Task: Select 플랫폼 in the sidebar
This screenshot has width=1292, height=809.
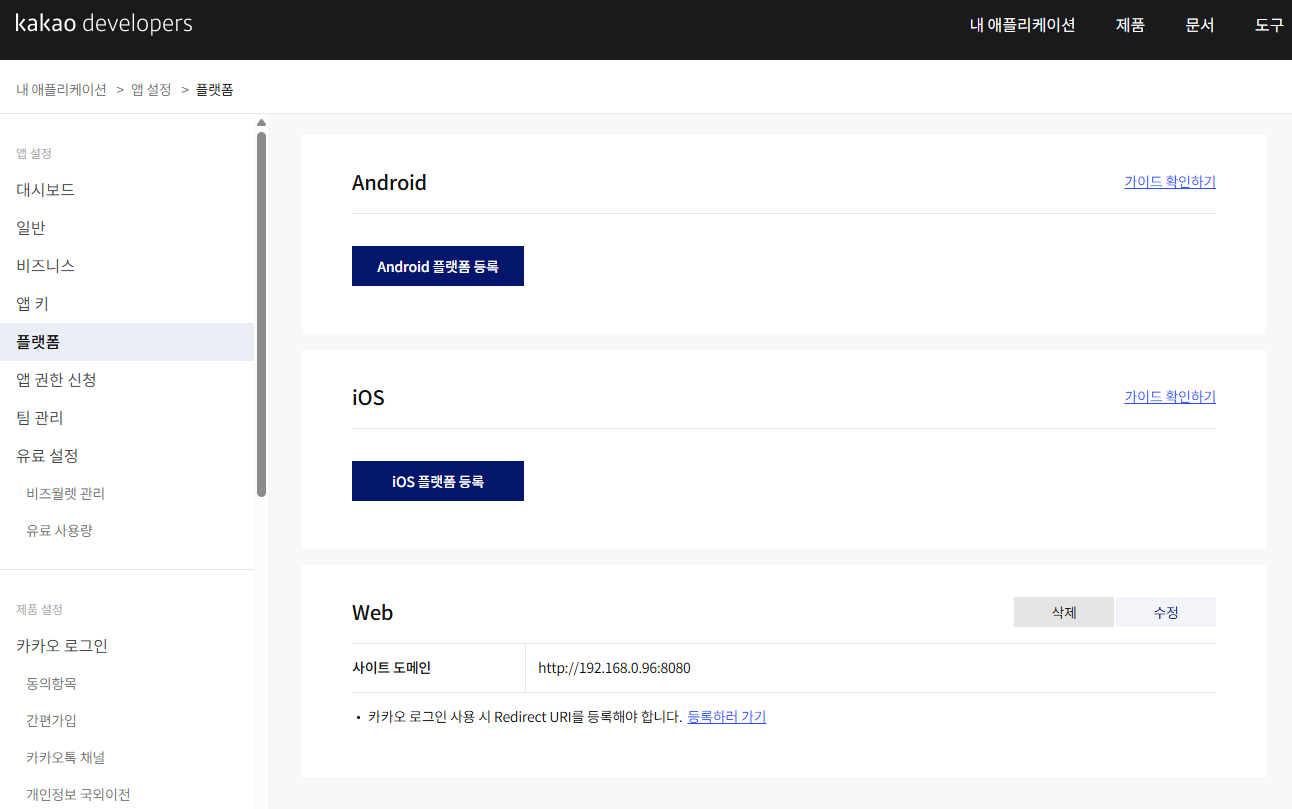Action: (127, 342)
